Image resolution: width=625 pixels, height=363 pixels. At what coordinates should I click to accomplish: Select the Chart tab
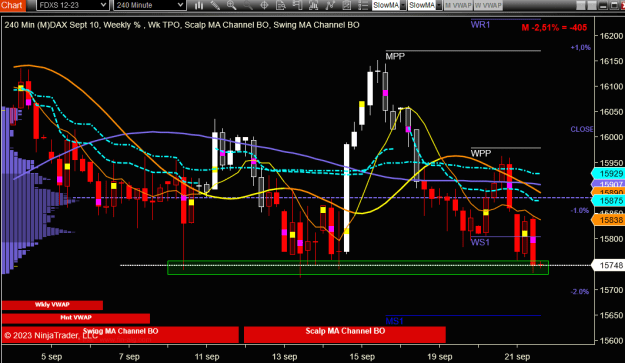coord(12,5)
